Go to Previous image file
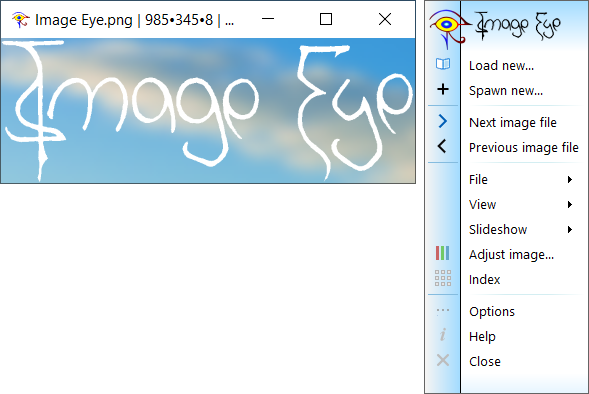This screenshot has height=394, width=589. [x=524, y=148]
